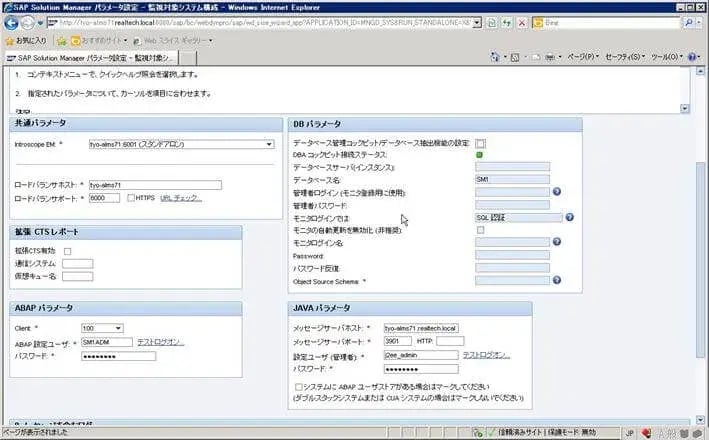Mark the ABAP ユーザストア checkbox
The height and width of the screenshot is (440, 709).
tap(298, 387)
